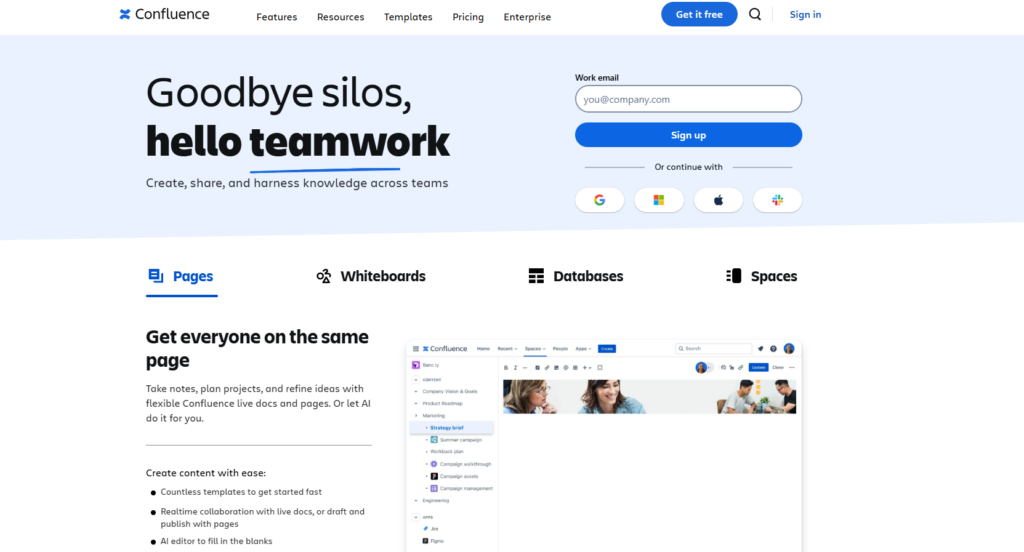Continue with Microsoft sign-in icon
Viewport: 1024px width, 552px height.
click(659, 200)
